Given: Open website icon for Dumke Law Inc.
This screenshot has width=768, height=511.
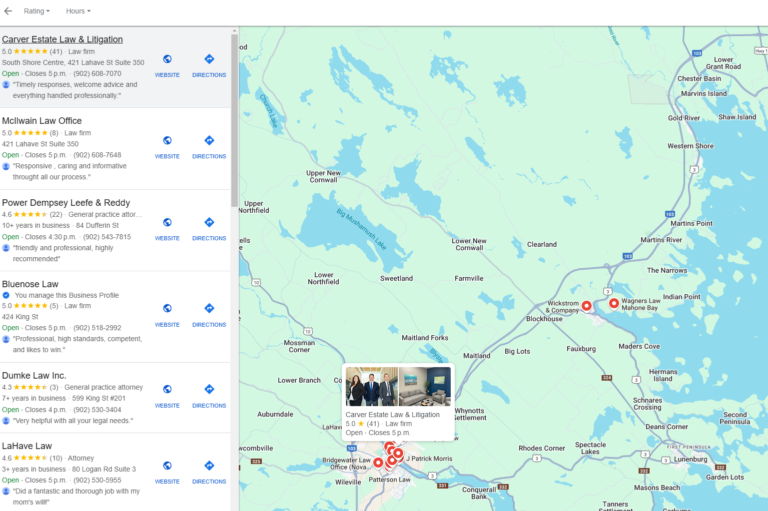Looking at the screenshot, I should coord(167,389).
